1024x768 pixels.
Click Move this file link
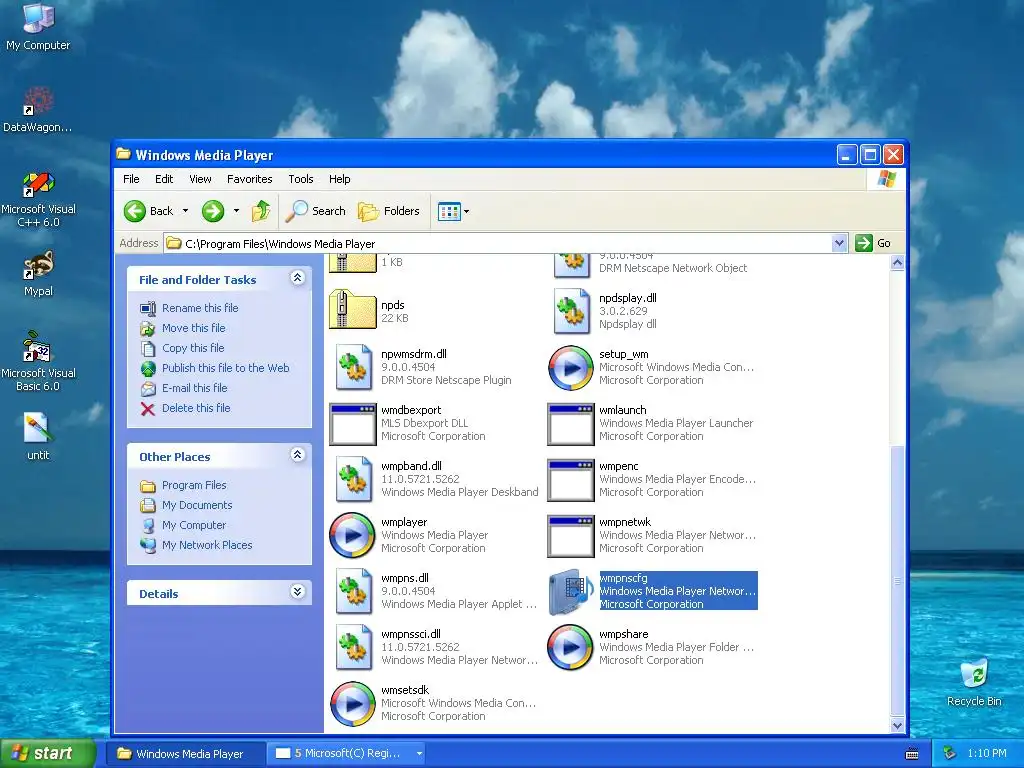click(x=193, y=328)
